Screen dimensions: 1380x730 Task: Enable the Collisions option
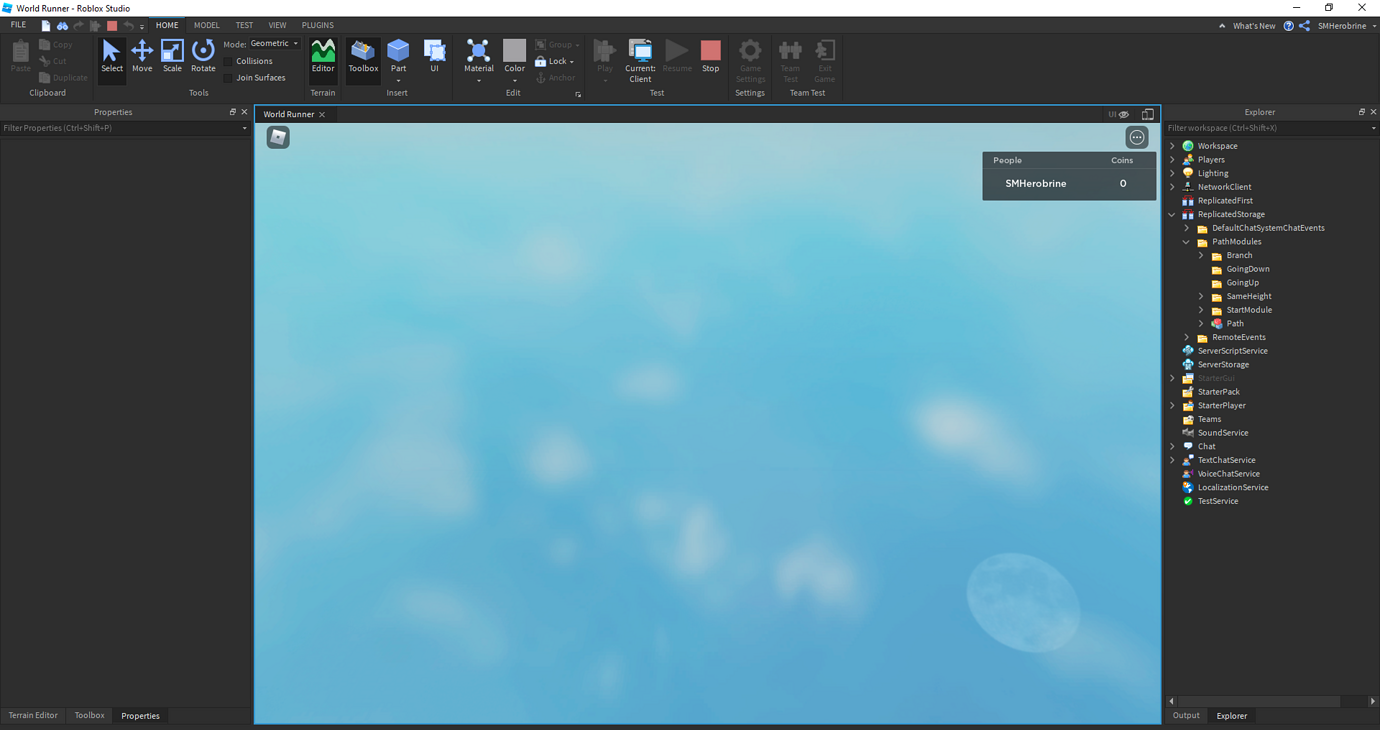(x=228, y=61)
